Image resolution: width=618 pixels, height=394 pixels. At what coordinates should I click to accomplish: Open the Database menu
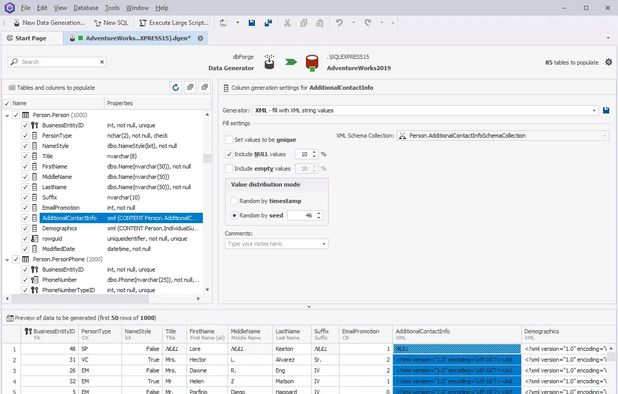[x=86, y=7]
